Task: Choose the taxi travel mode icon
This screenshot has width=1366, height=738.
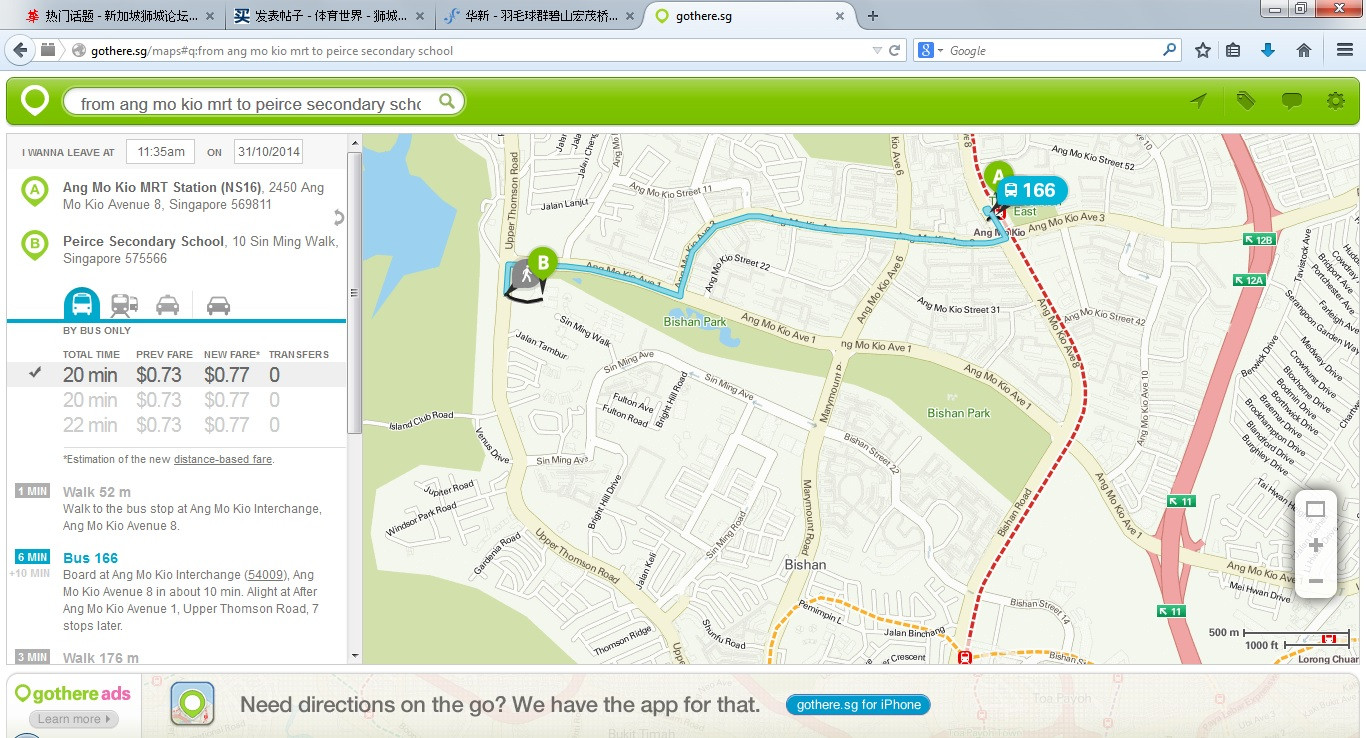Action: [x=168, y=305]
